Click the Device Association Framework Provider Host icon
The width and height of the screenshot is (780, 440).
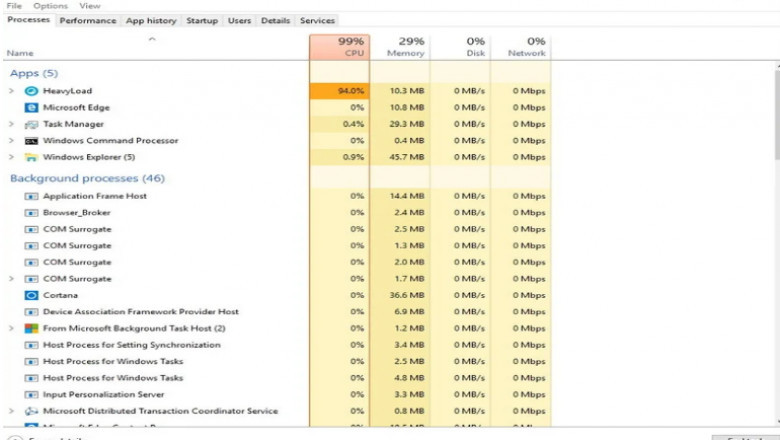[31, 312]
